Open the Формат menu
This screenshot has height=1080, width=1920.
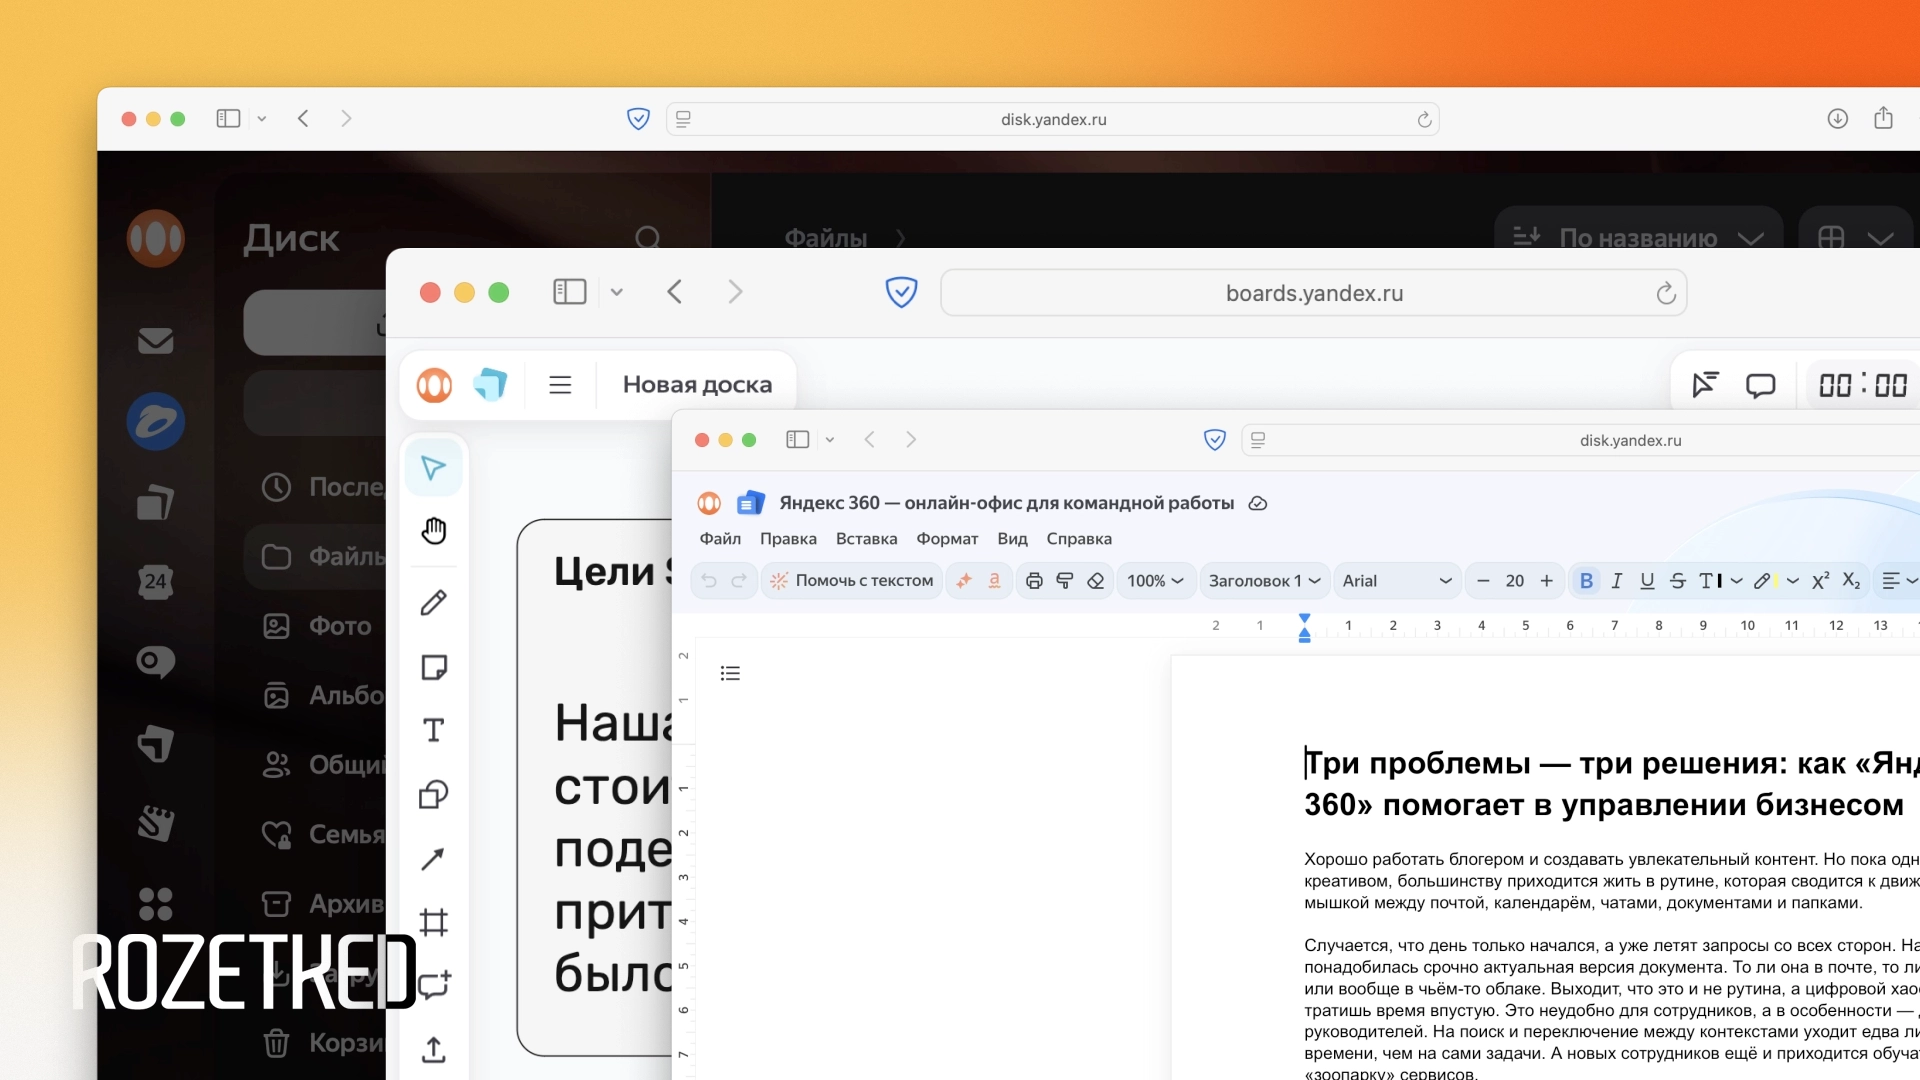[x=946, y=538]
